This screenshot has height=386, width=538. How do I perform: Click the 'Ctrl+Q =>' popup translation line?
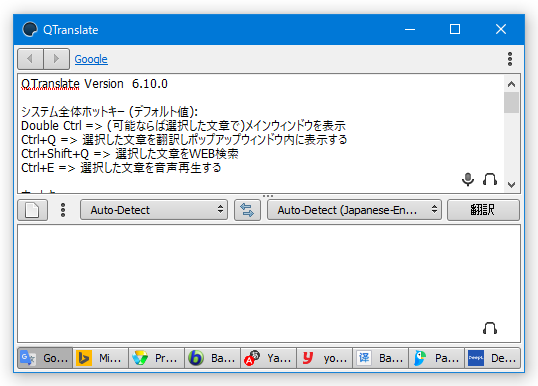(184, 140)
